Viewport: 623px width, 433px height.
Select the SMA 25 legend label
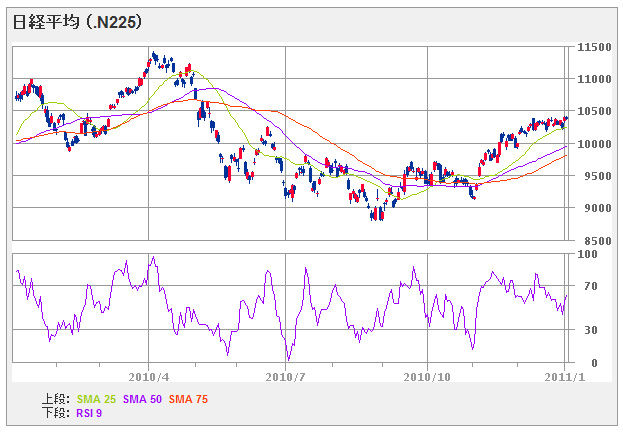click(x=96, y=399)
